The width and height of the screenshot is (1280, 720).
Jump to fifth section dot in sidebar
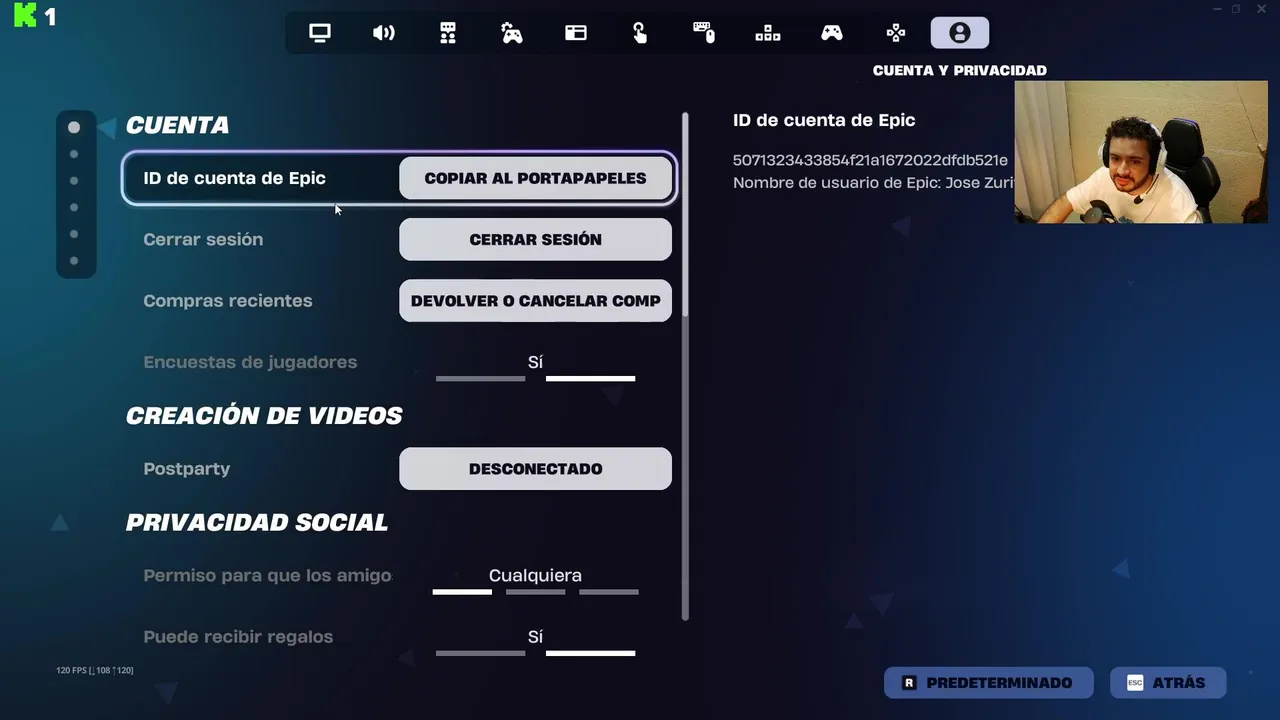click(74, 234)
